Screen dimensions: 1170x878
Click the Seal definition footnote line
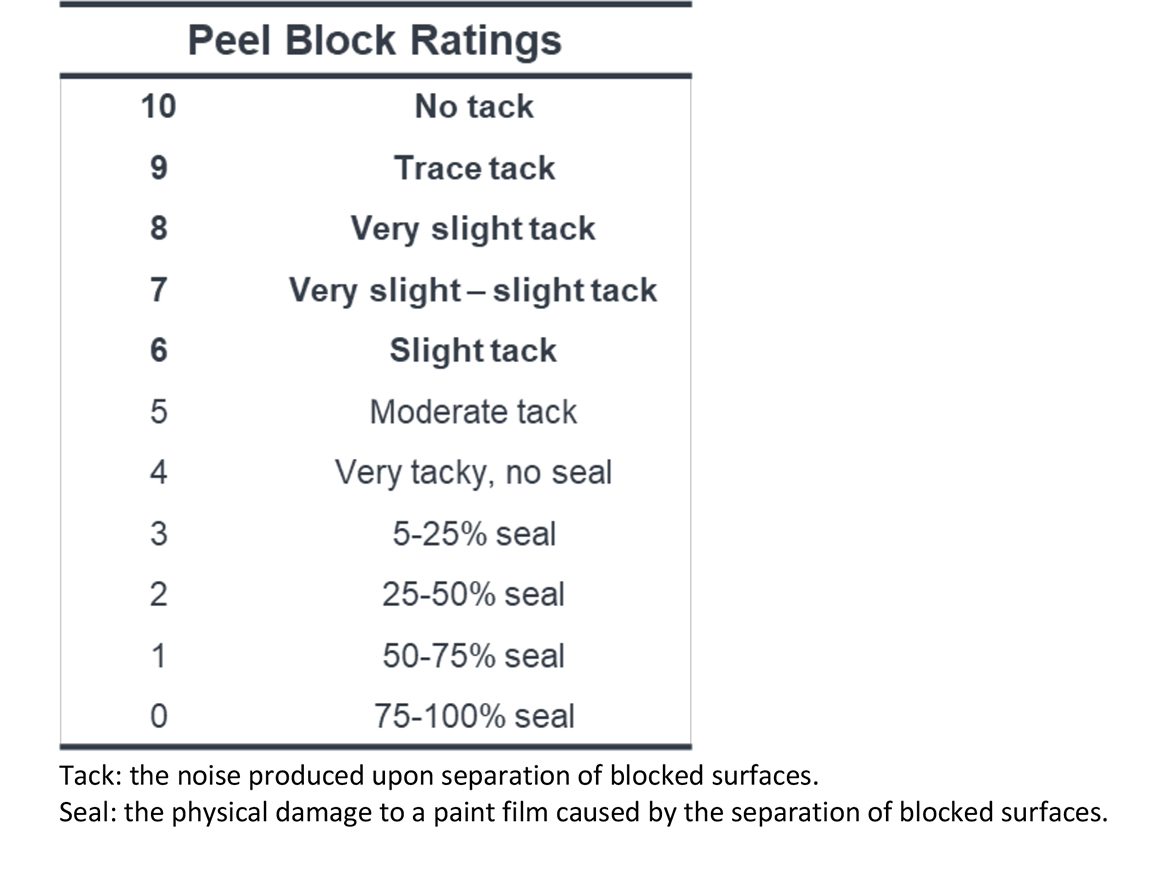point(583,813)
